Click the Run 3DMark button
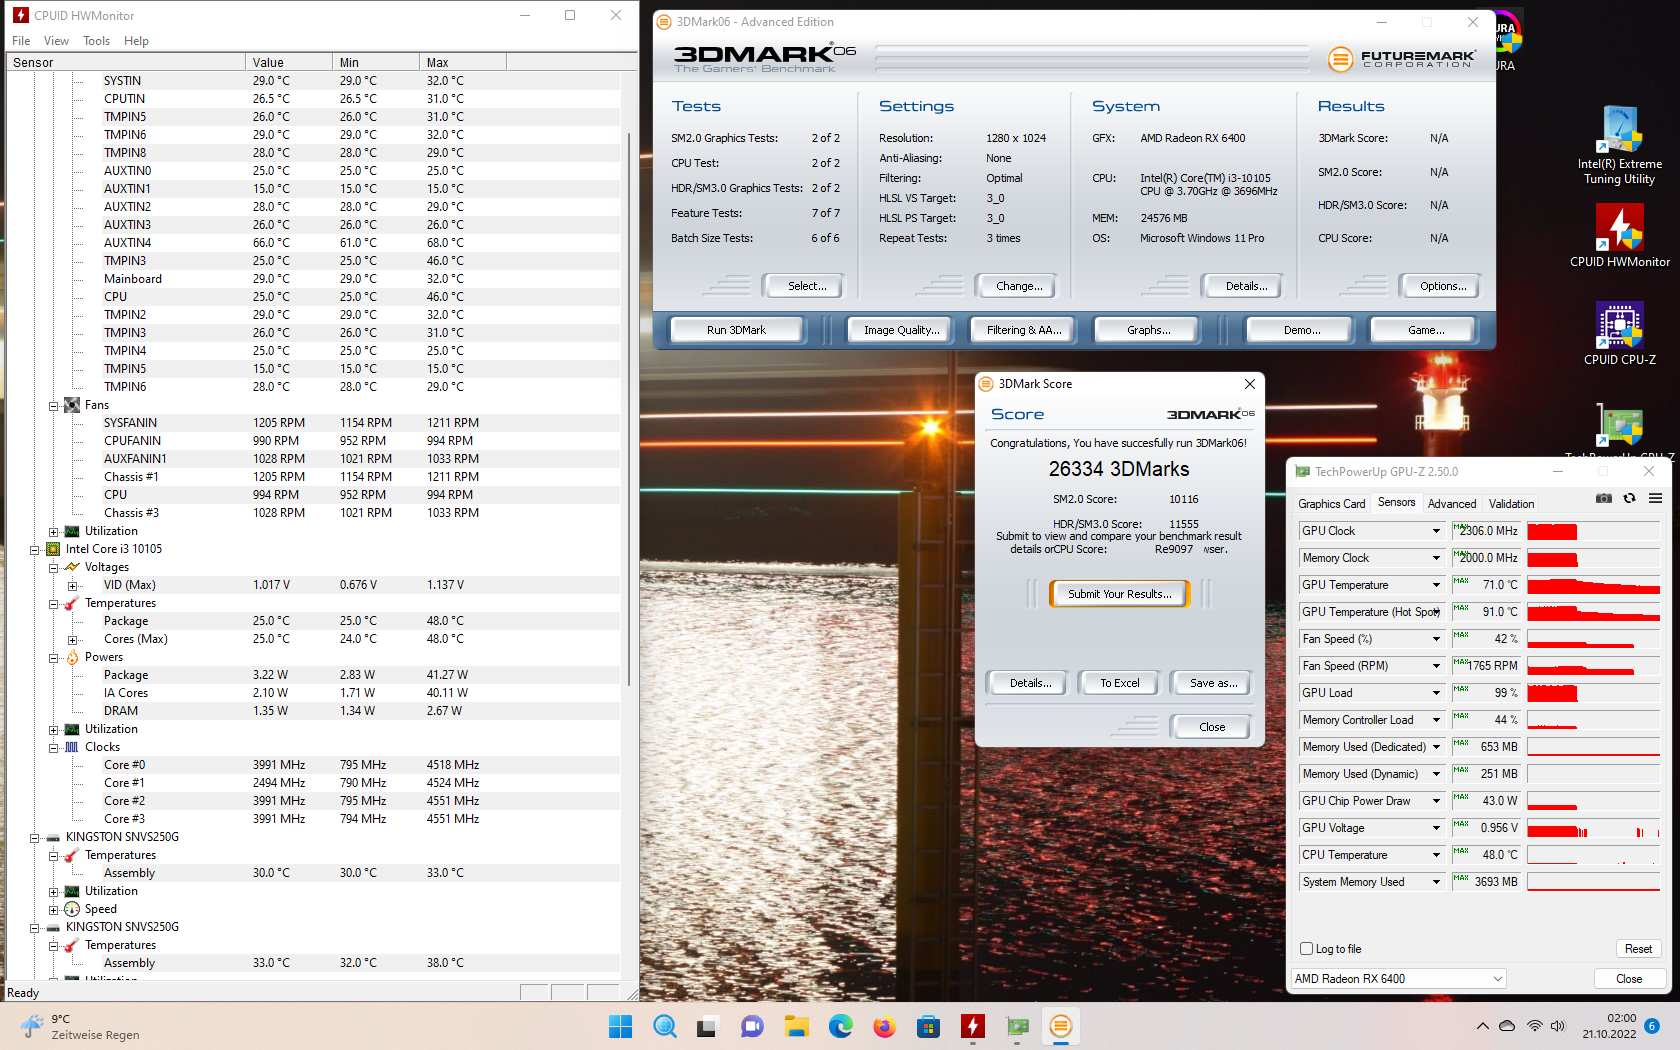This screenshot has width=1680, height=1050. 736,330
